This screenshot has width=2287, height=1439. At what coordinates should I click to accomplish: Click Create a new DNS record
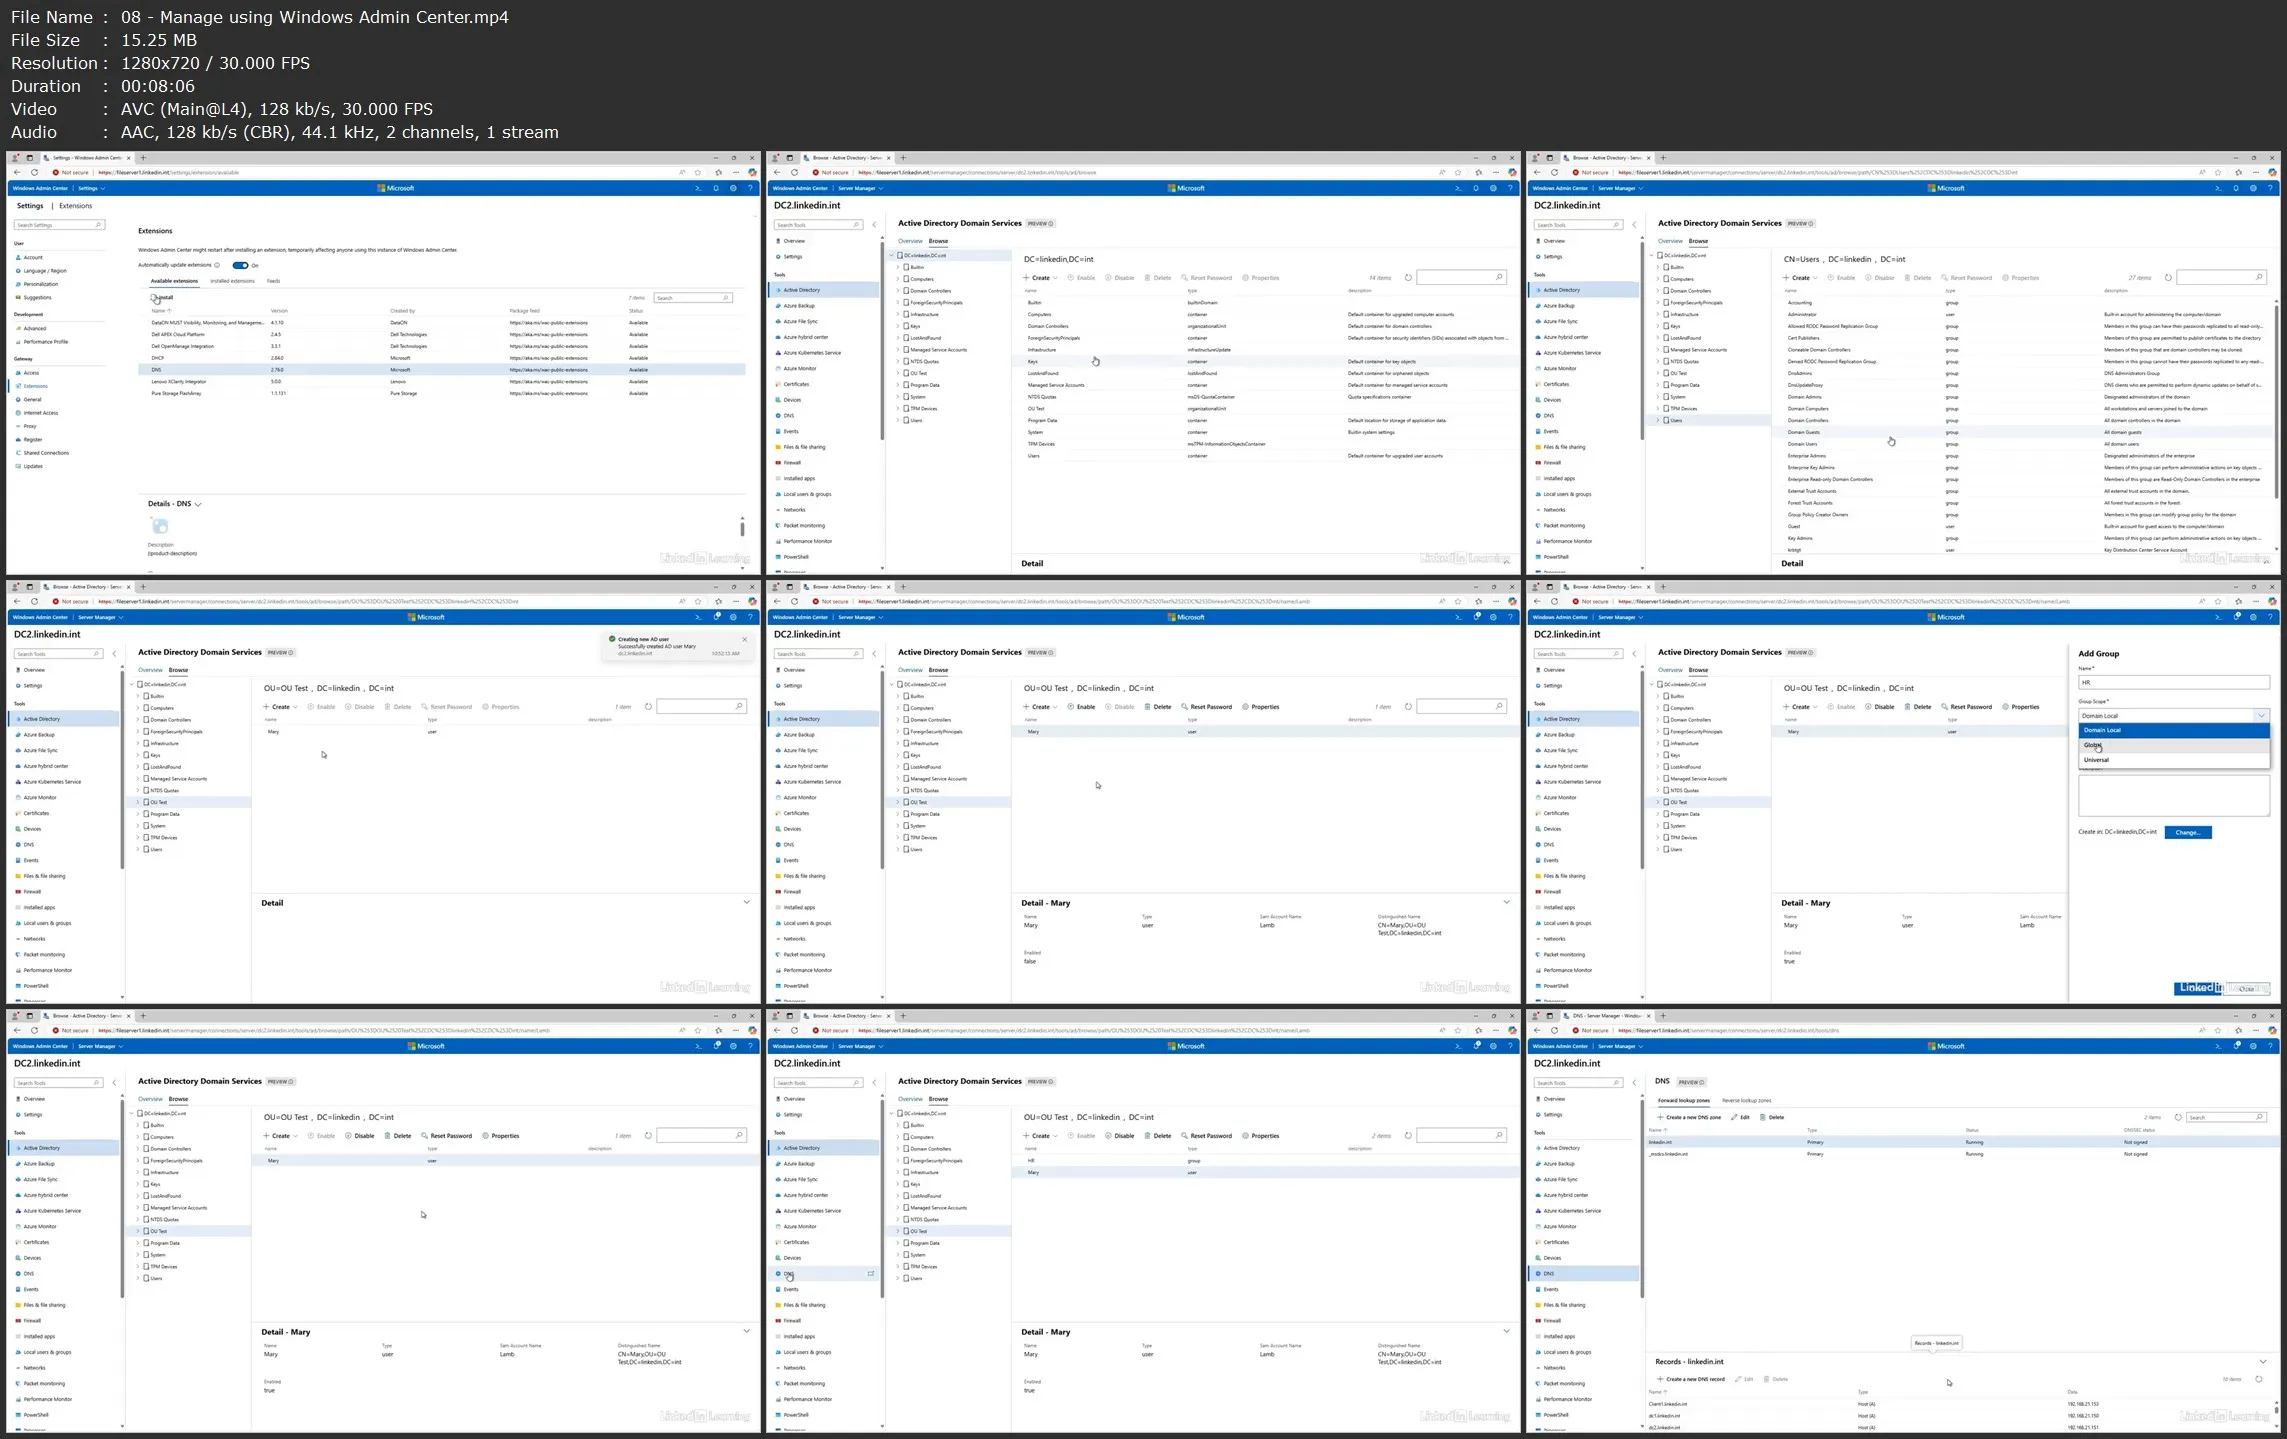coord(1690,1379)
